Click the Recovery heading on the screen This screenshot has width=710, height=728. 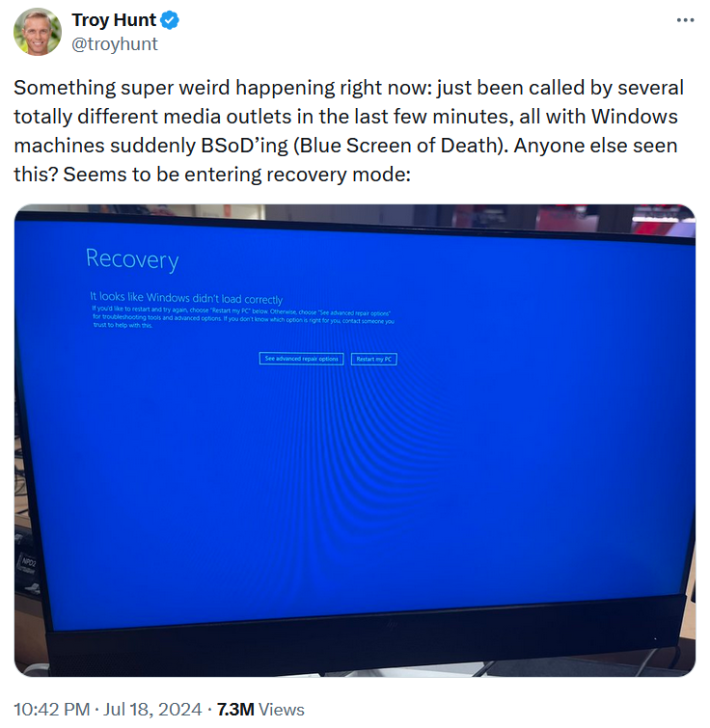coord(132,260)
